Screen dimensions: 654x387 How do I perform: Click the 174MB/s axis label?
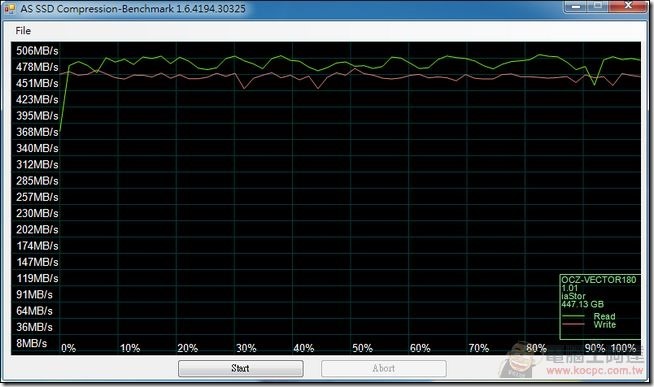click(x=37, y=246)
